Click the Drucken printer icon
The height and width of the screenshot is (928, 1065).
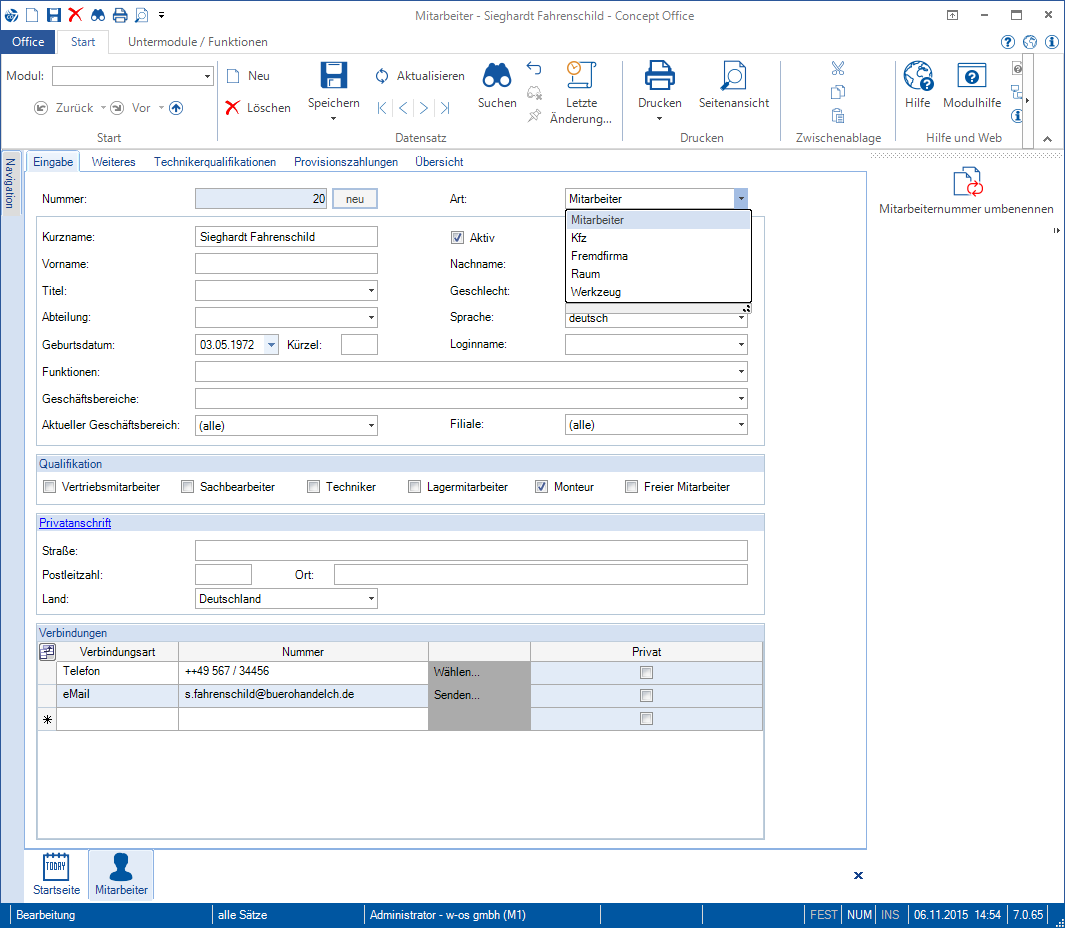[659, 77]
